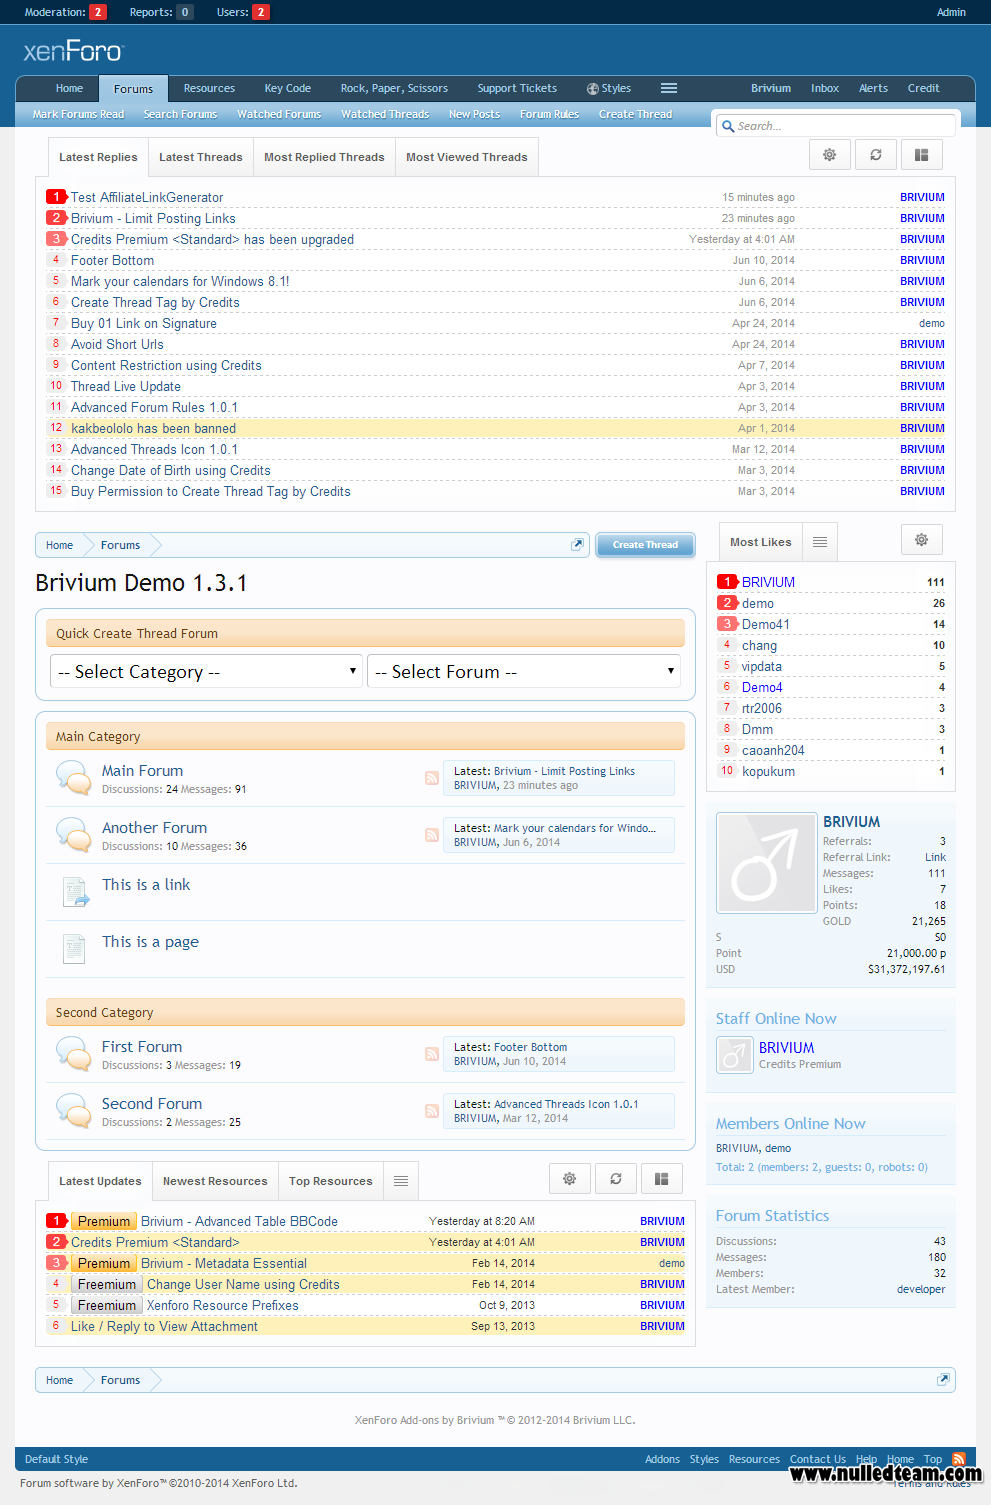Open the Support Tickets navigation tab
This screenshot has width=991, height=1505.
517,88
